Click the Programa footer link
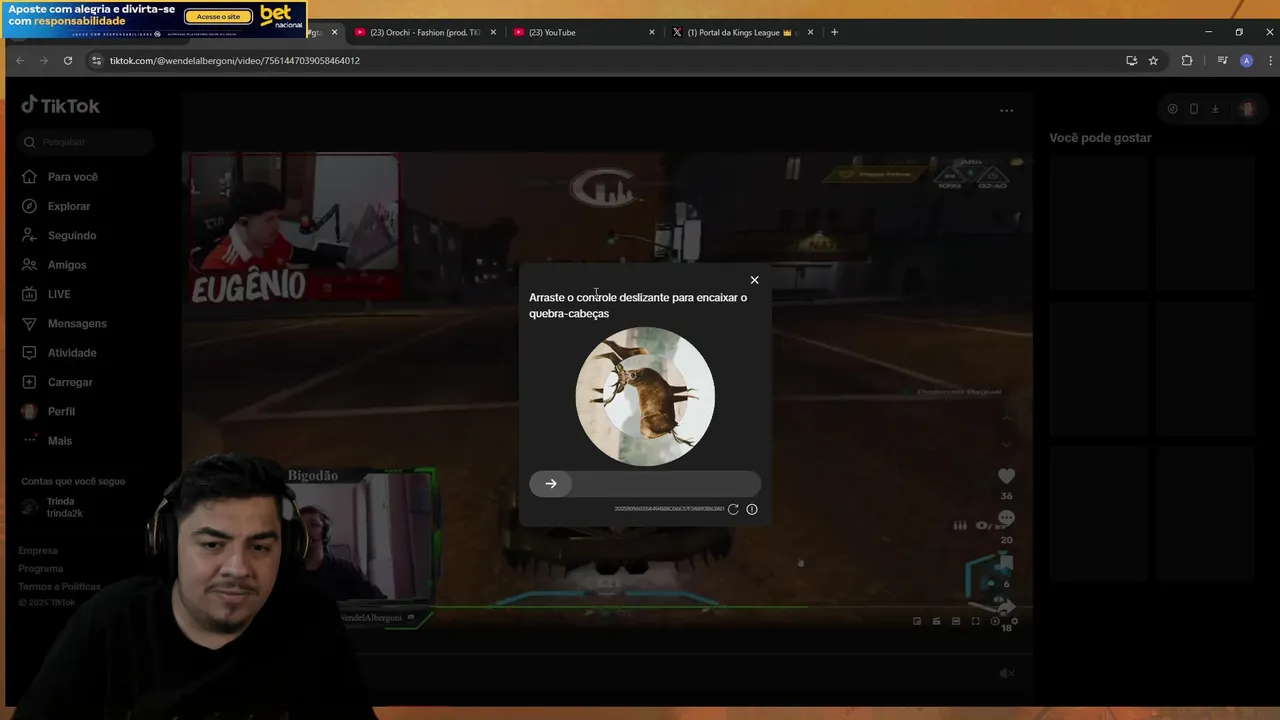The image size is (1280, 720). coord(41,569)
